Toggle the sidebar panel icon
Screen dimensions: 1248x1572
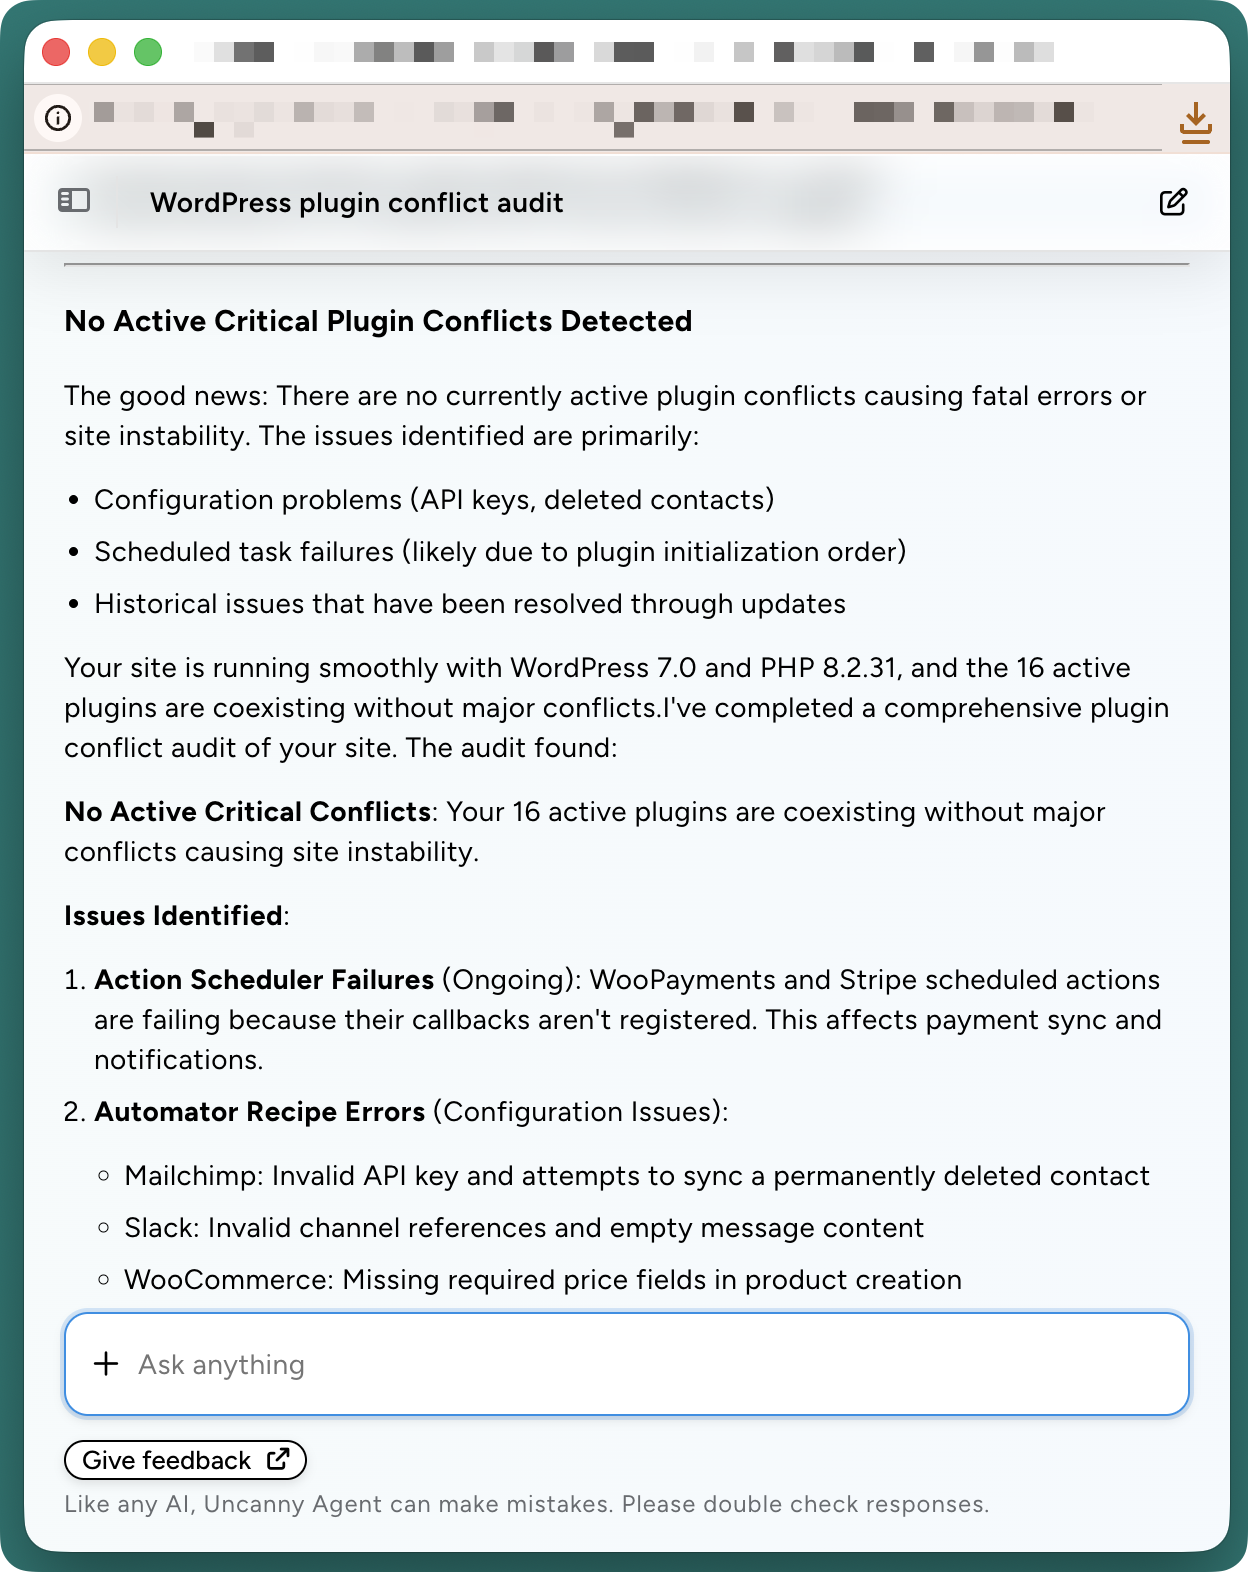click(x=74, y=201)
